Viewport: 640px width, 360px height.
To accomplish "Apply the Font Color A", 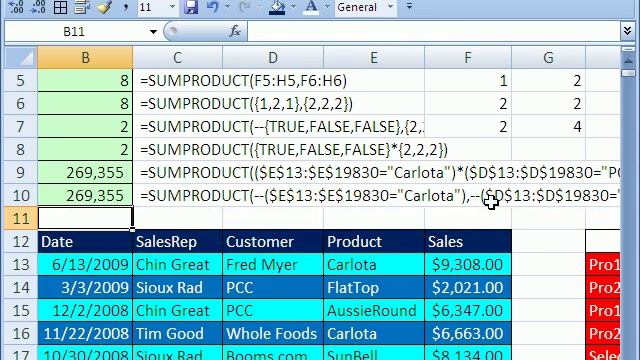I will pyautogui.click(x=311, y=7).
